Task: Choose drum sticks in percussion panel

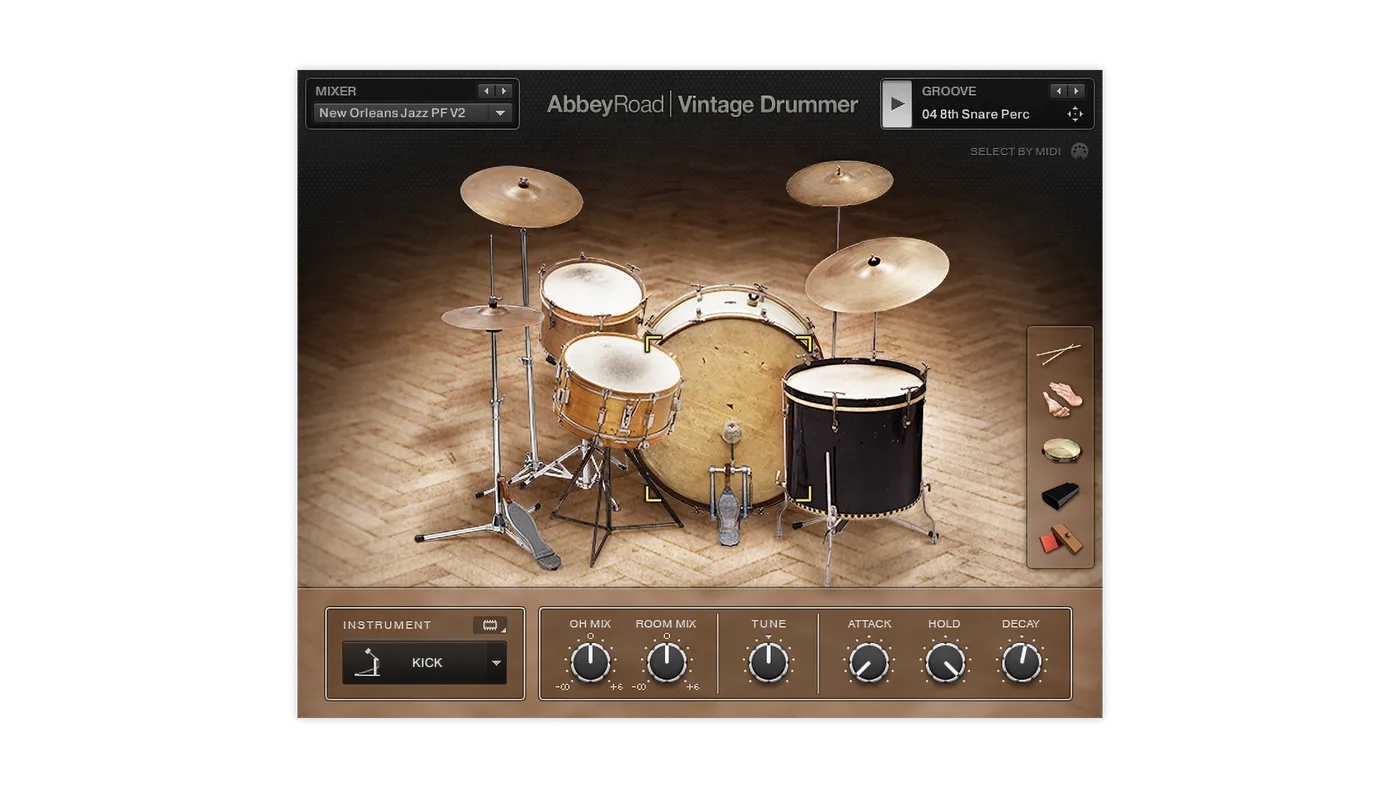Action: (x=1059, y=353)
